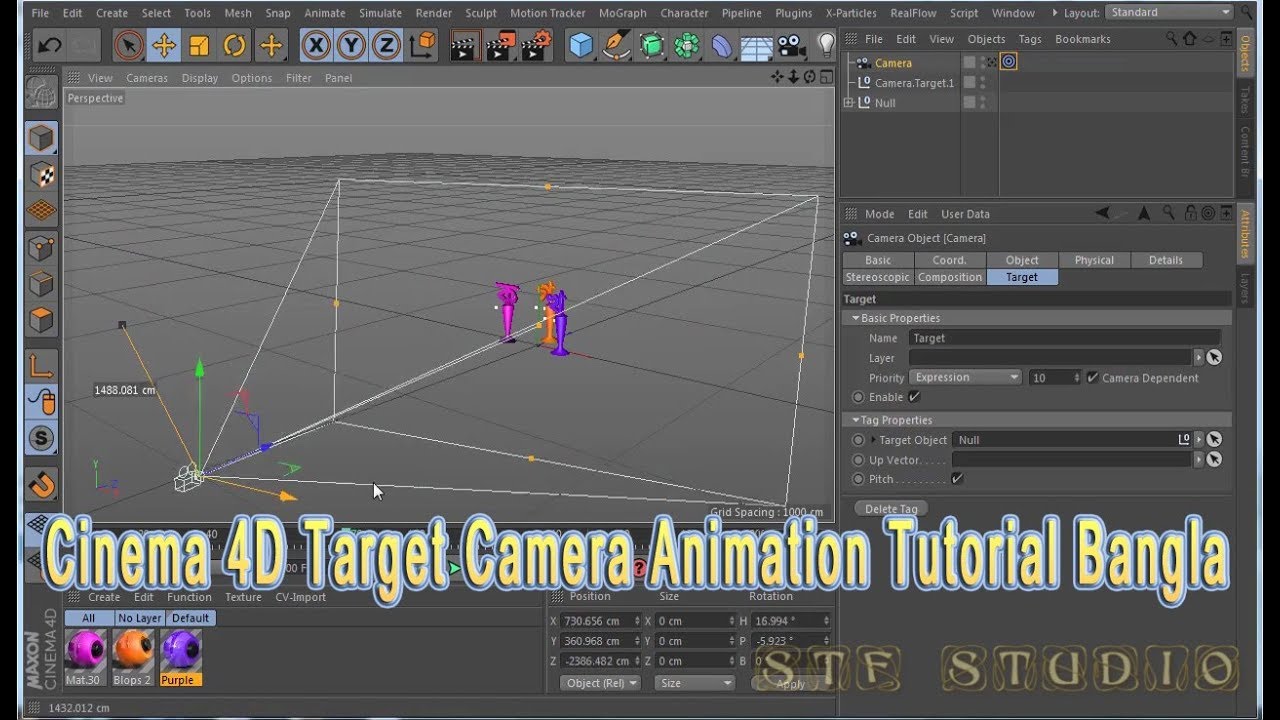
Task: Click Render to Picture Viewer icon
Action: pos(500,45)
